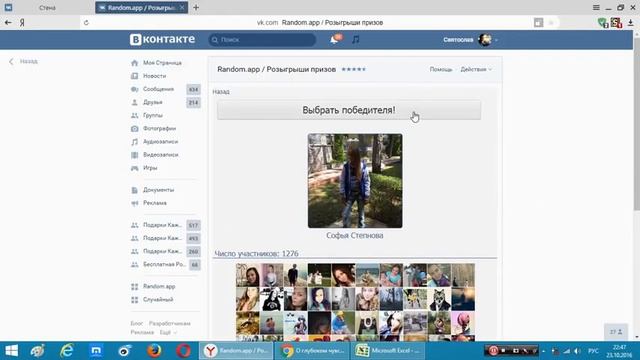Viewport: 640px width, 360px height.
Task: Open Бесплатная Ро... group in sidebar
Action: click(164, 264)
